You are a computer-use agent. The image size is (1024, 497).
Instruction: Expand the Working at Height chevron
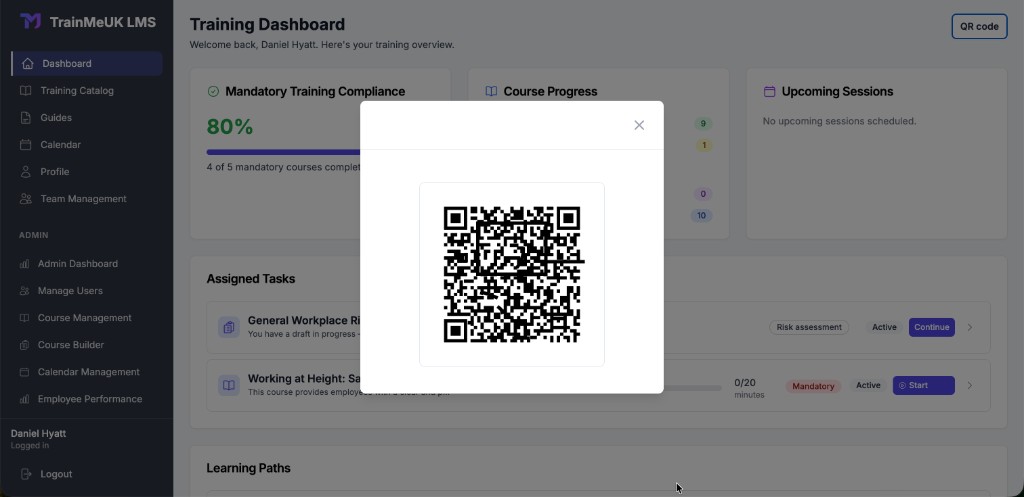[970, 385]
